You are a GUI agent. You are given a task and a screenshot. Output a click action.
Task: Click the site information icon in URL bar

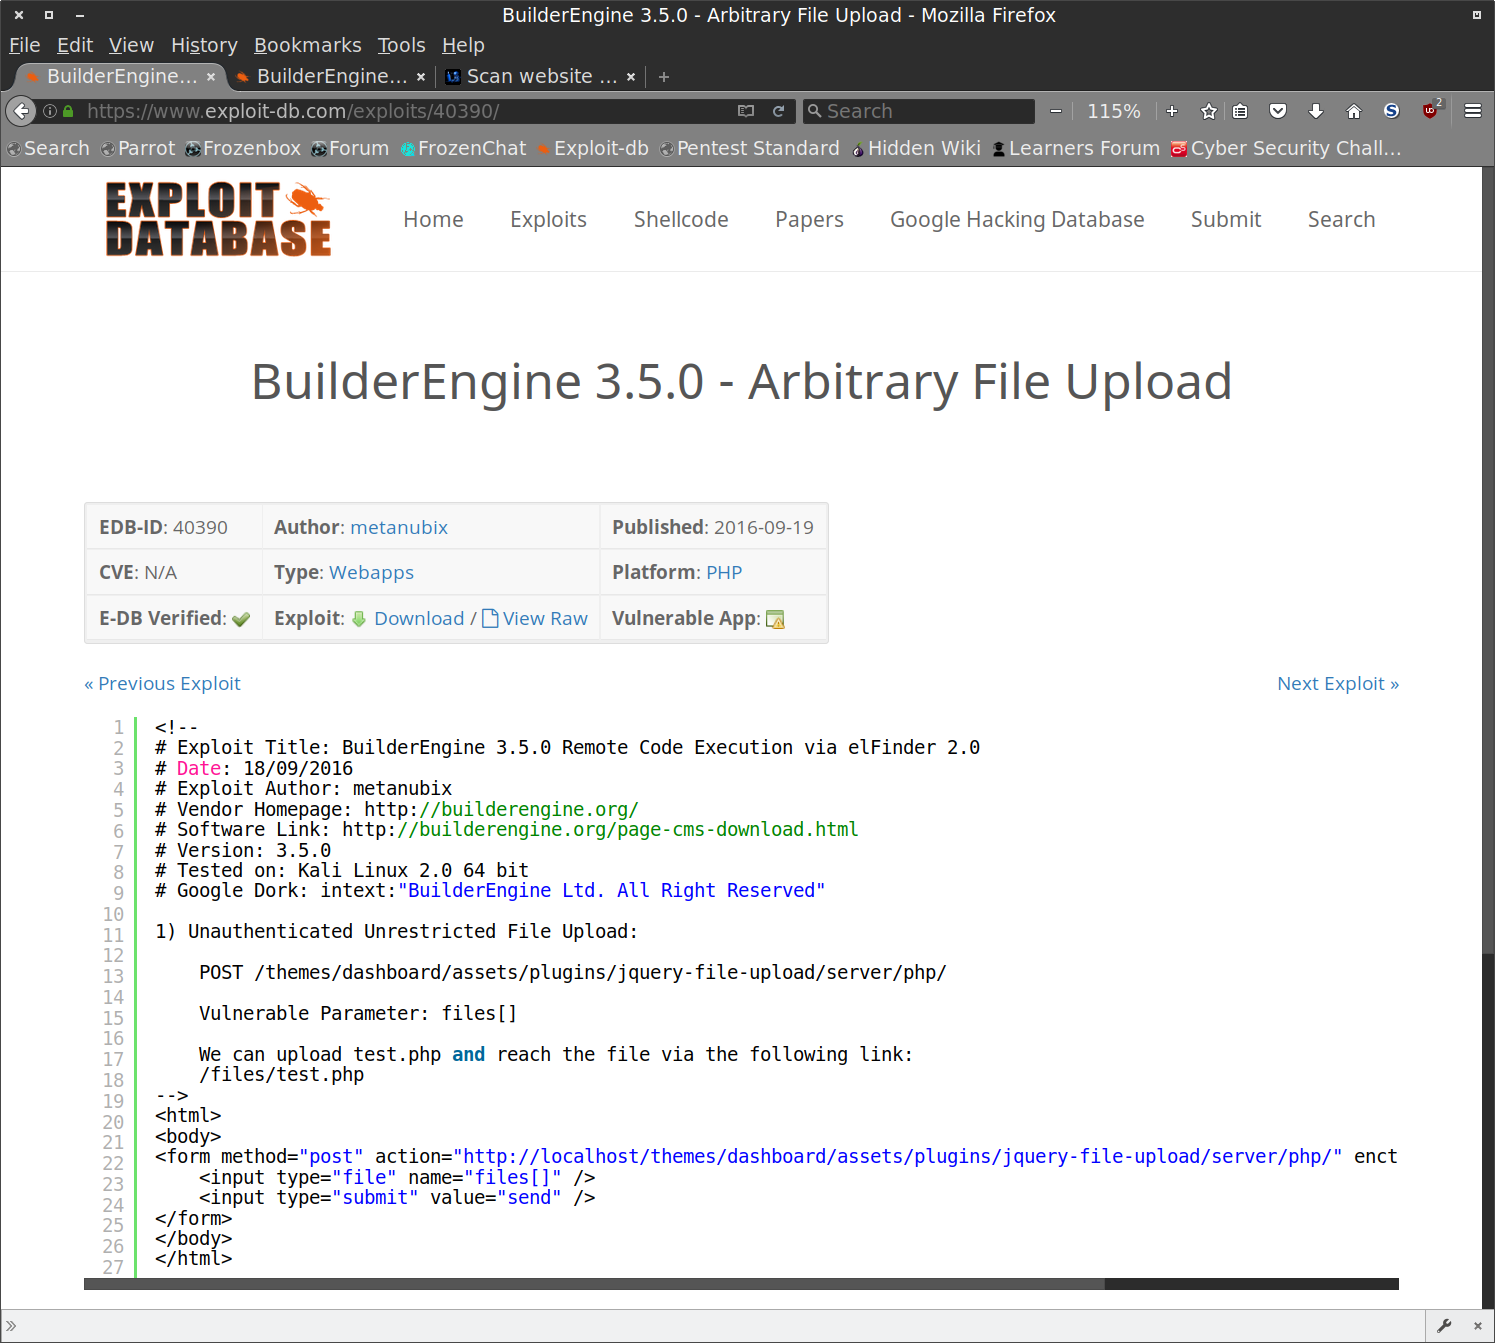50,111
